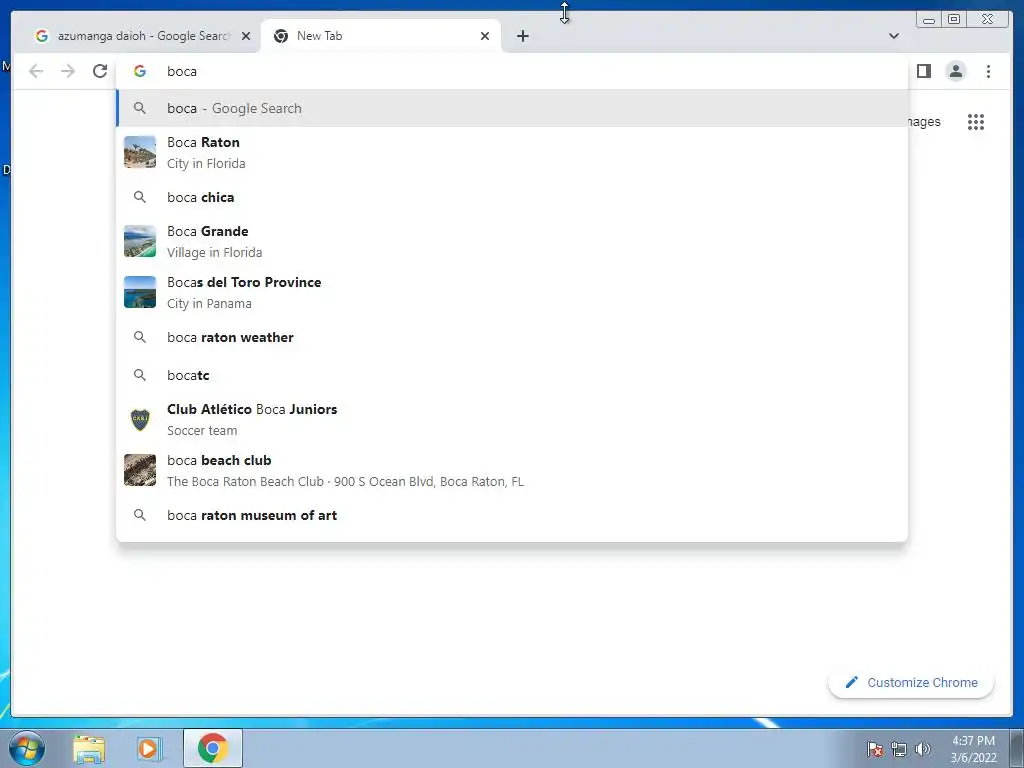
Task: Click search icon beside bocatc
Action: point(140,375)
